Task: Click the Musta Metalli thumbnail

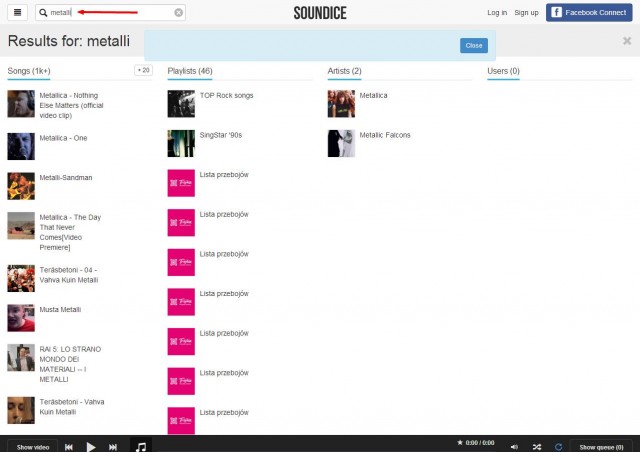Action: pyautogui.click(x=21, y=318)
